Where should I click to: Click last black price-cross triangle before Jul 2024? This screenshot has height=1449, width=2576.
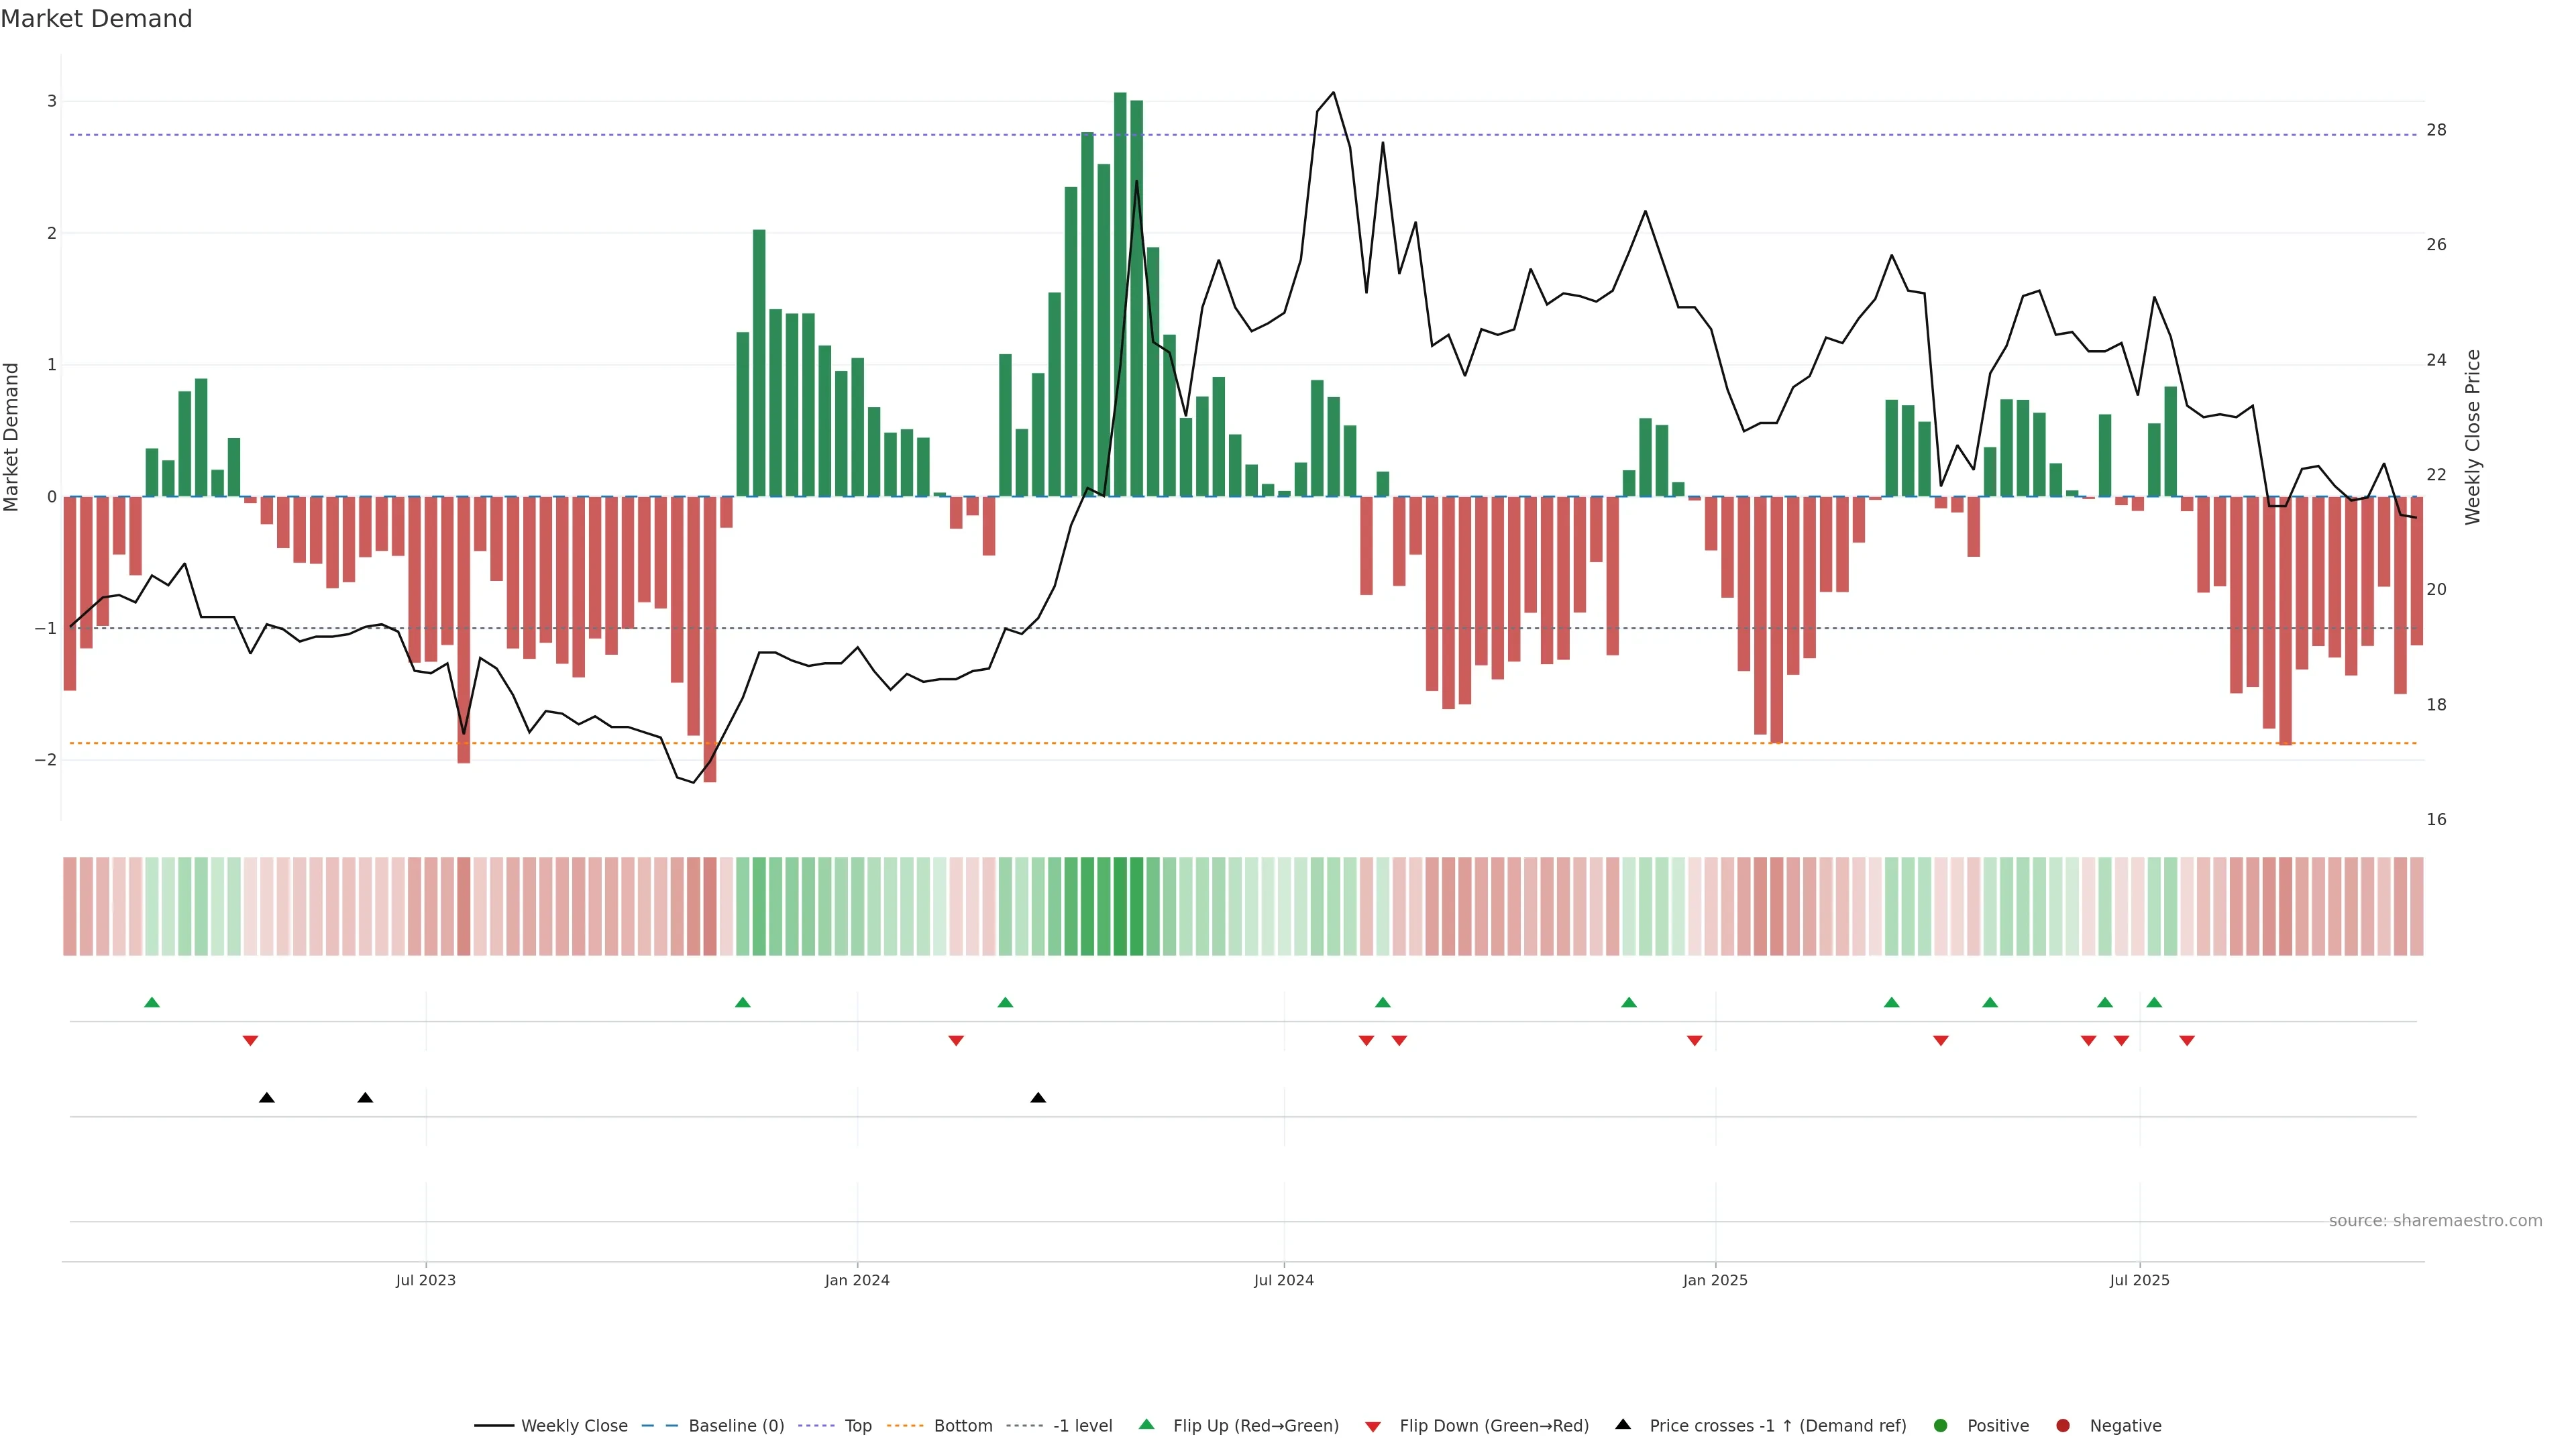coord(1038,1098)
